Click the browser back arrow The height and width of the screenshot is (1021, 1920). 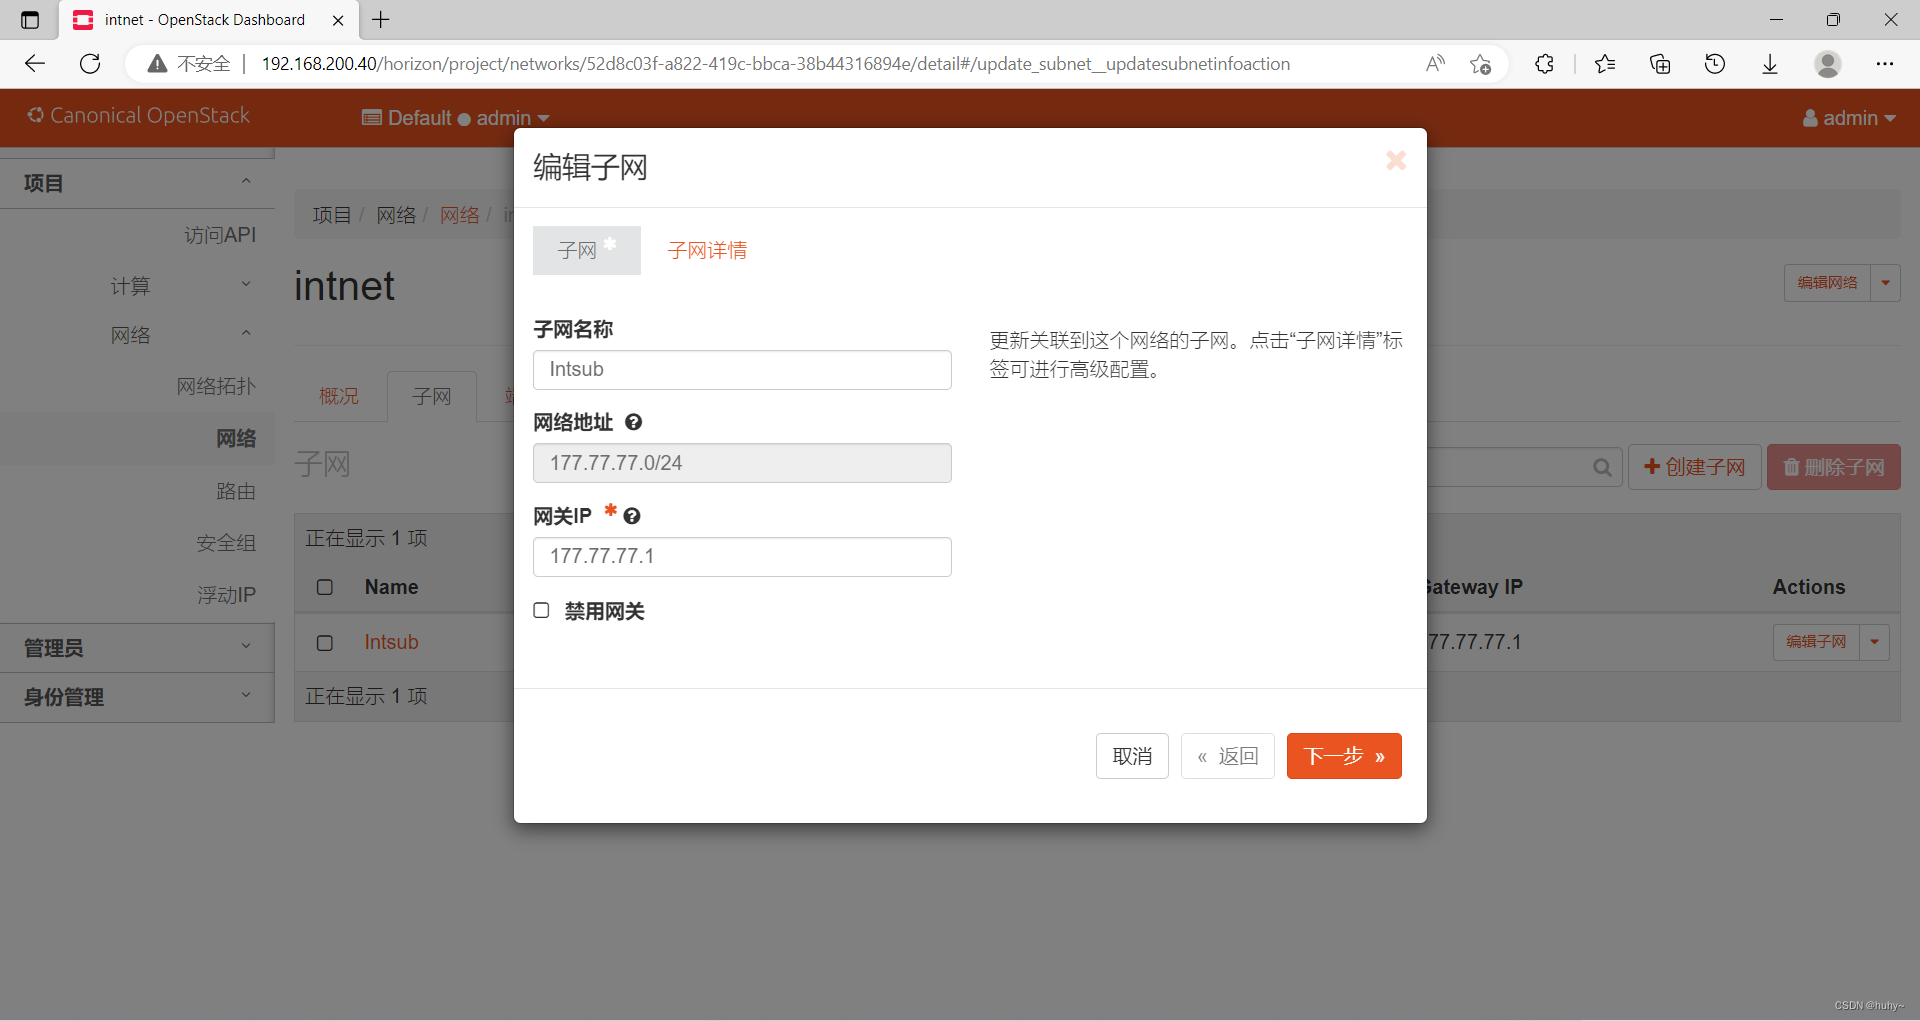click(x=35, y=64)
